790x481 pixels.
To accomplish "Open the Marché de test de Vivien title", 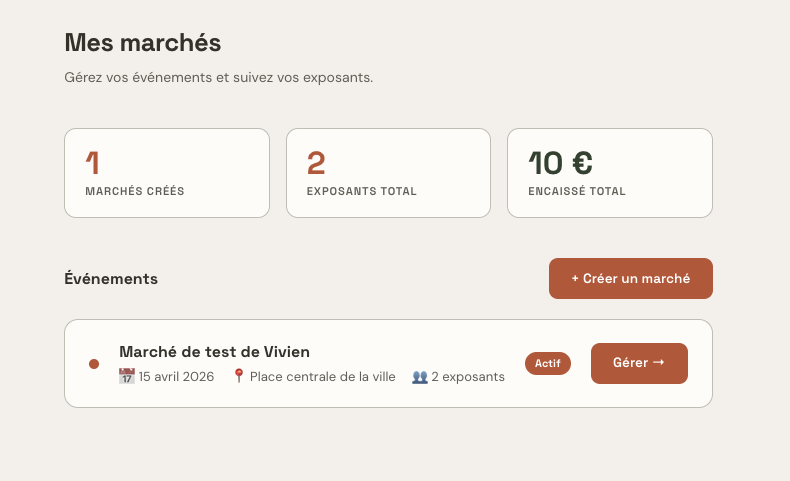I will pos(215,352).
